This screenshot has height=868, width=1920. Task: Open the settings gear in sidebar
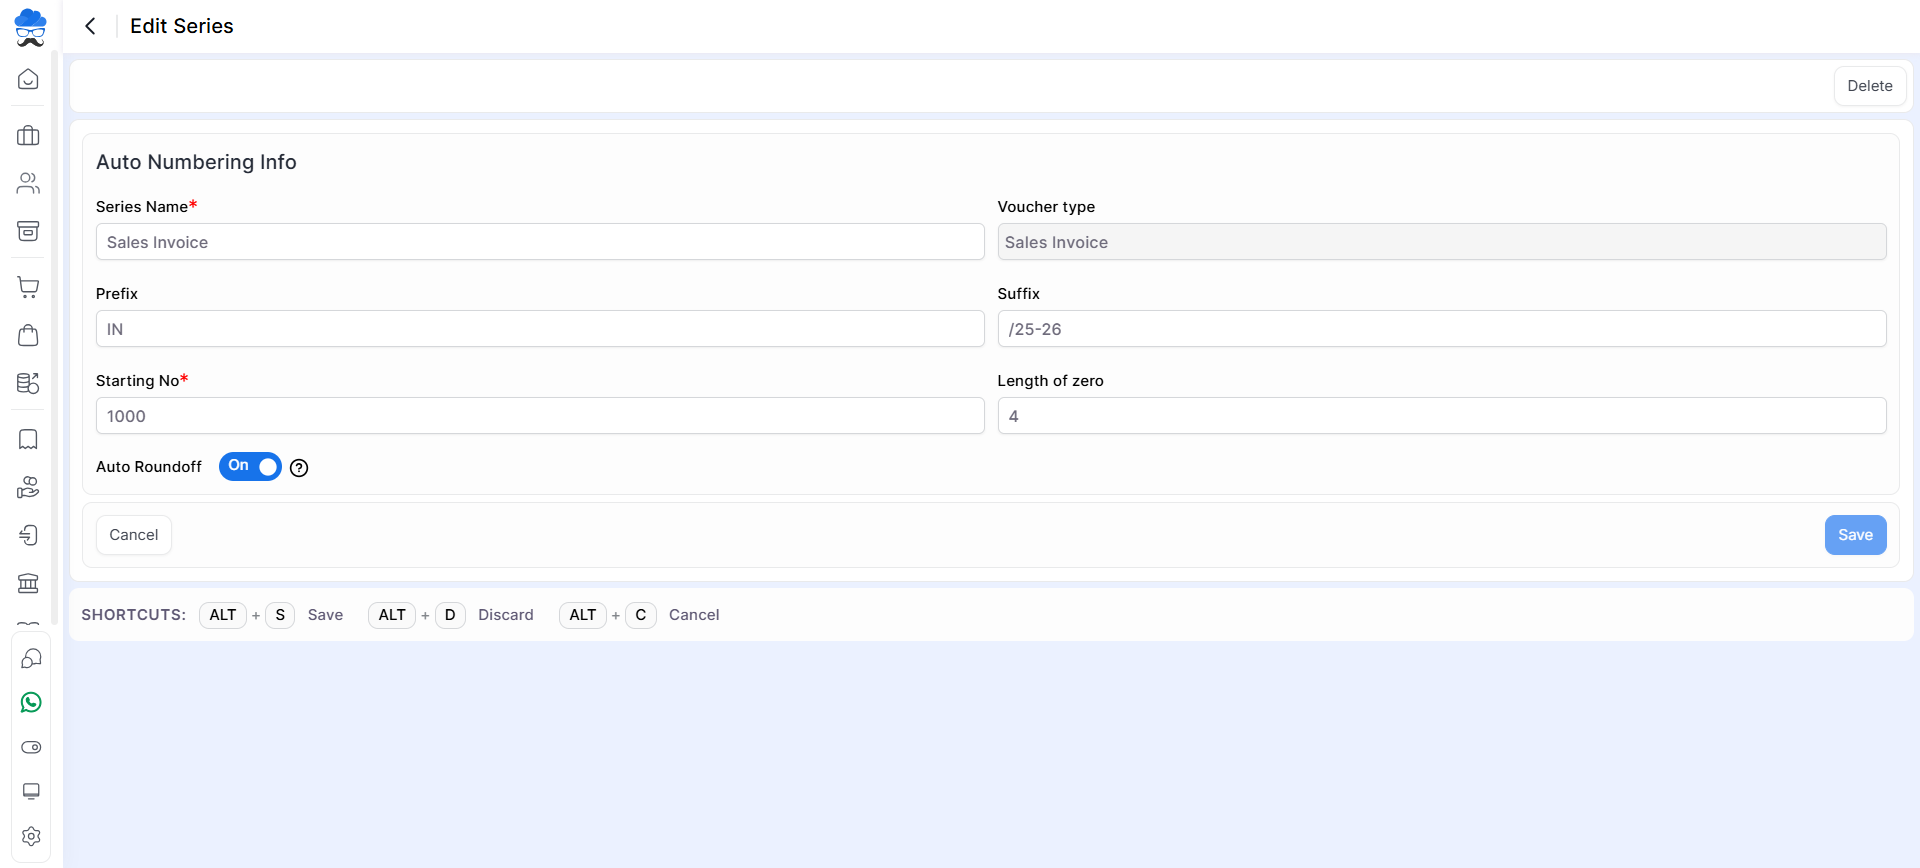31,836
